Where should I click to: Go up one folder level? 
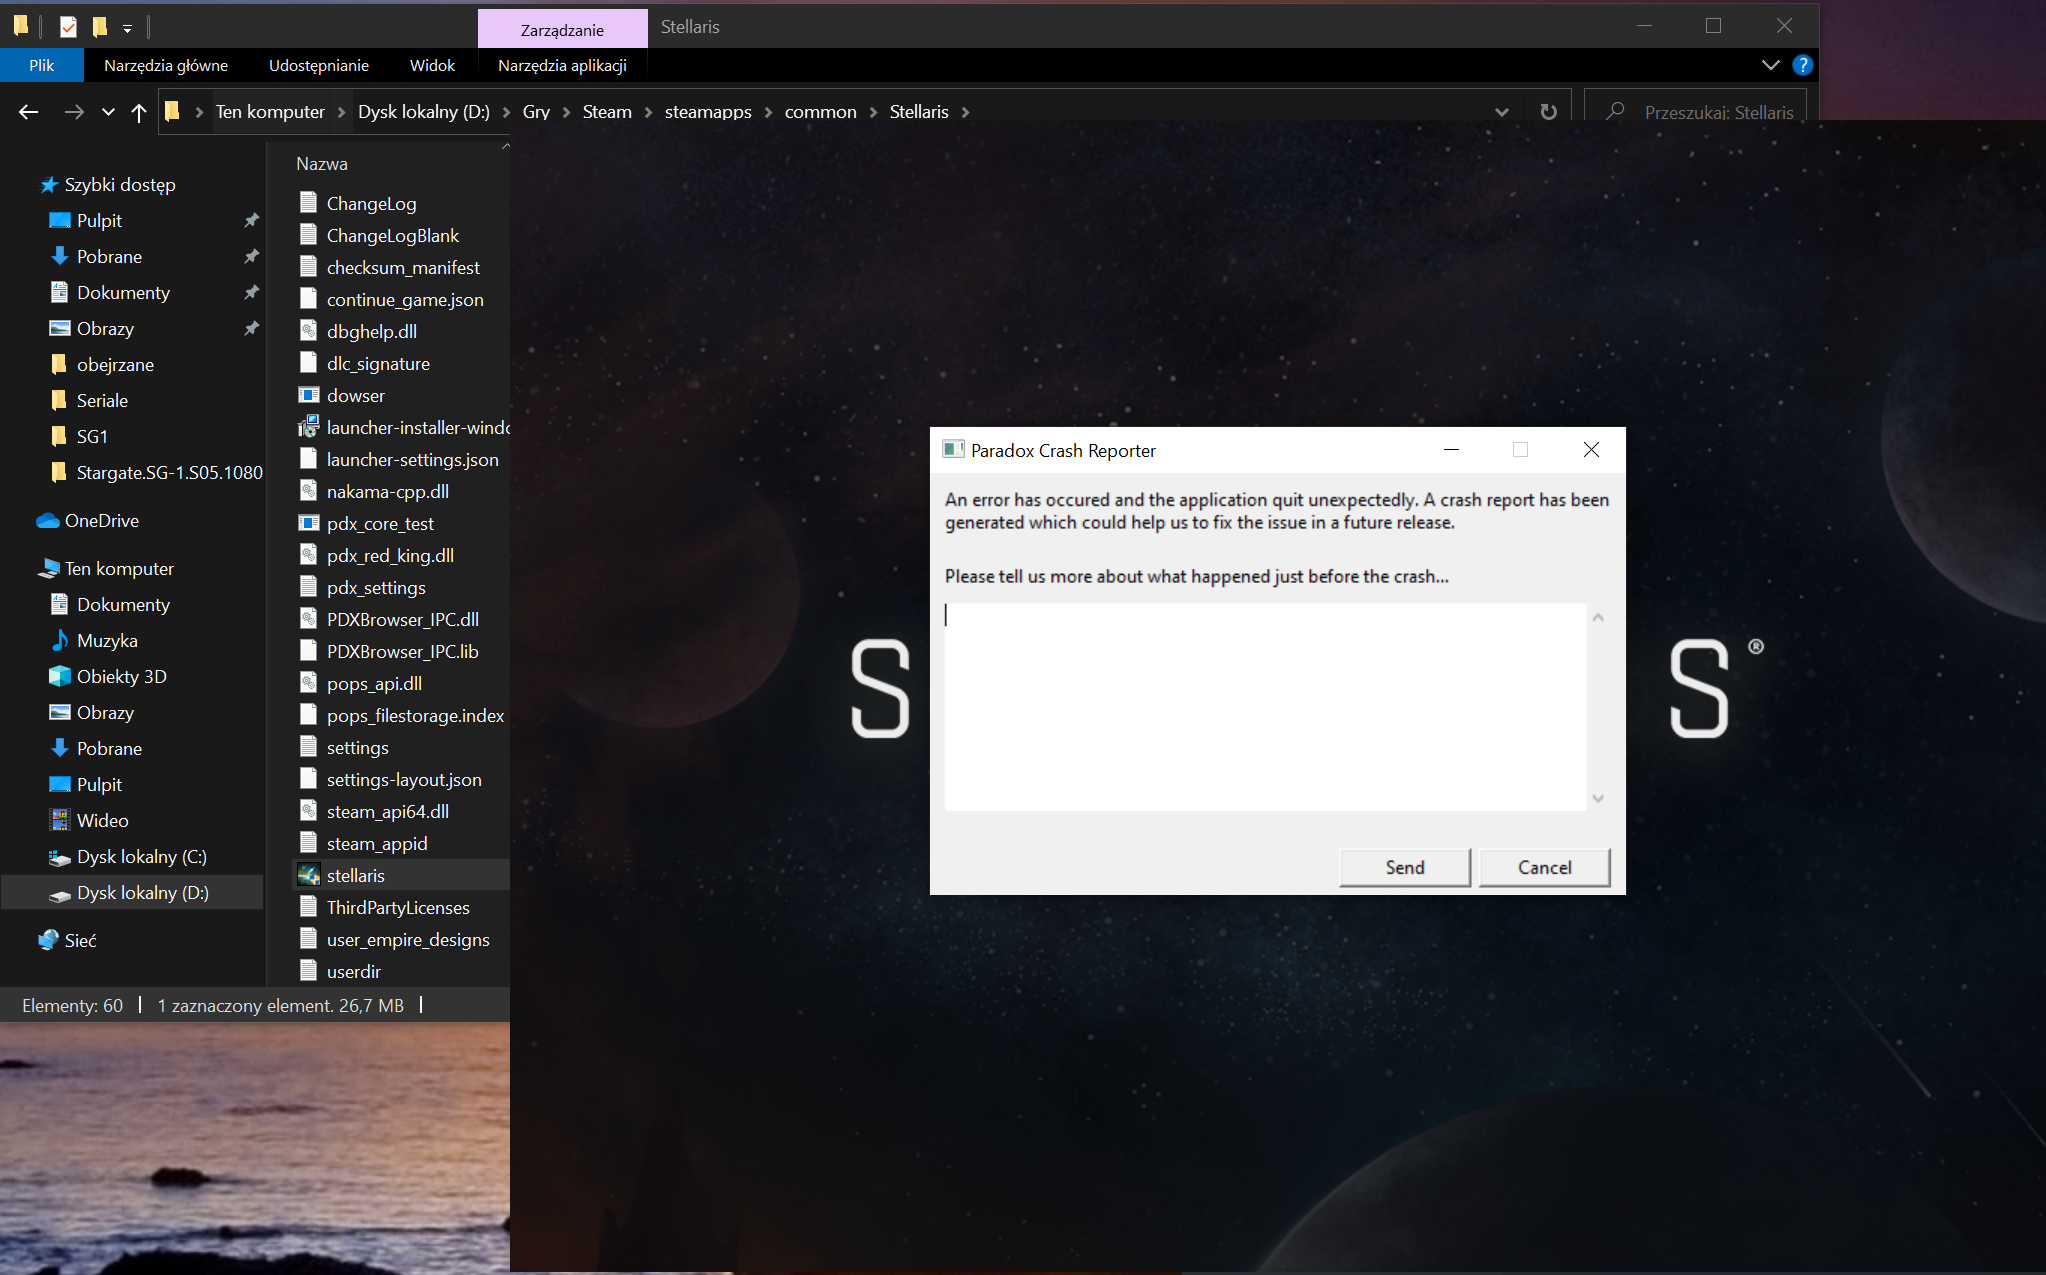tap(139, 112)
